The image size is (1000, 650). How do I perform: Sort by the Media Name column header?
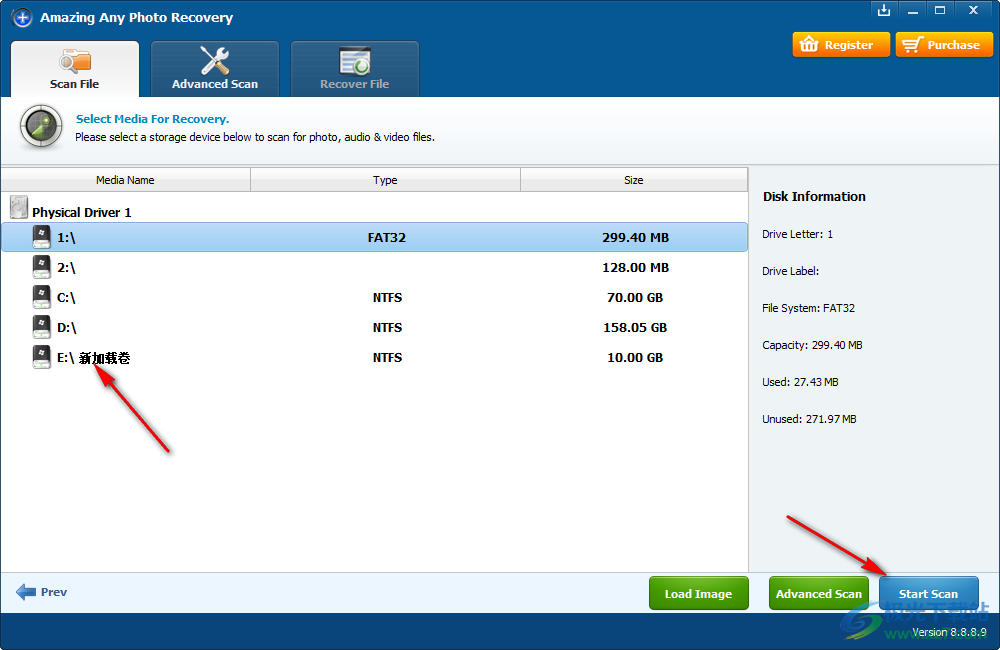[125, 180]
